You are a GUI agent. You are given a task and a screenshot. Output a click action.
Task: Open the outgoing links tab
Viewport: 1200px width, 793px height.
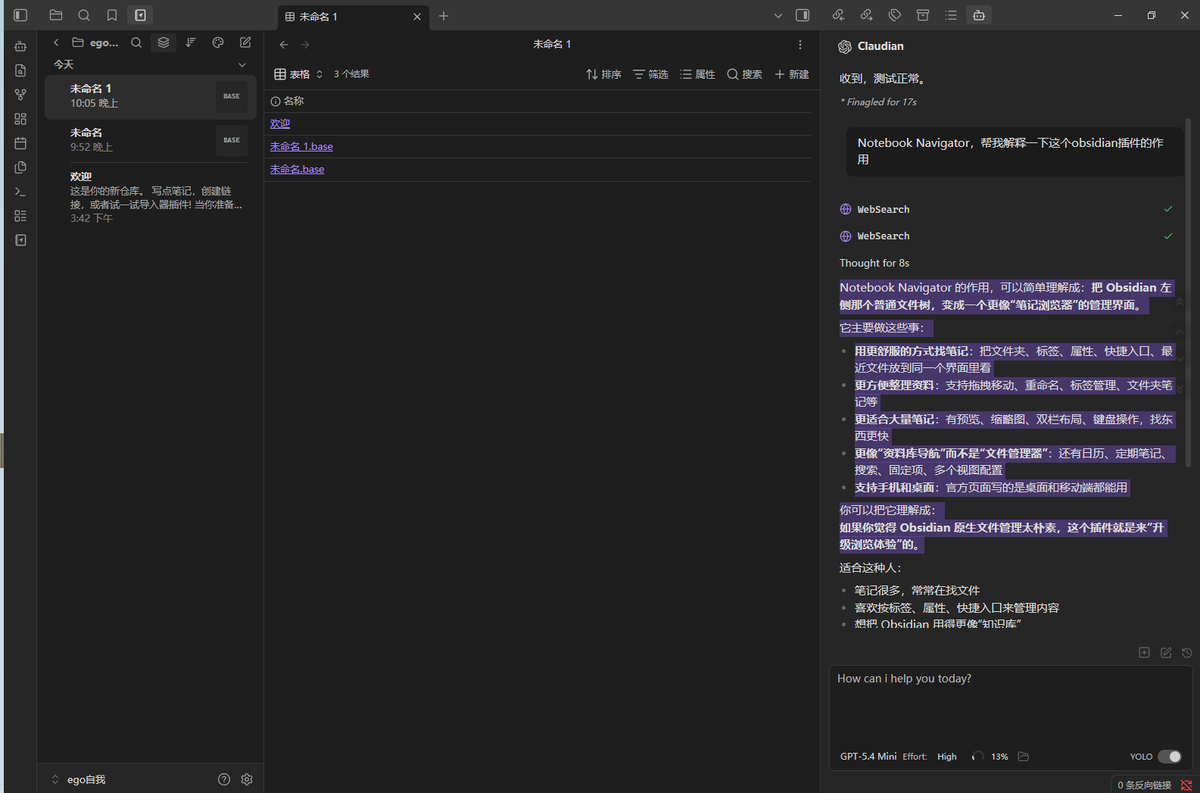click(867, 15)
